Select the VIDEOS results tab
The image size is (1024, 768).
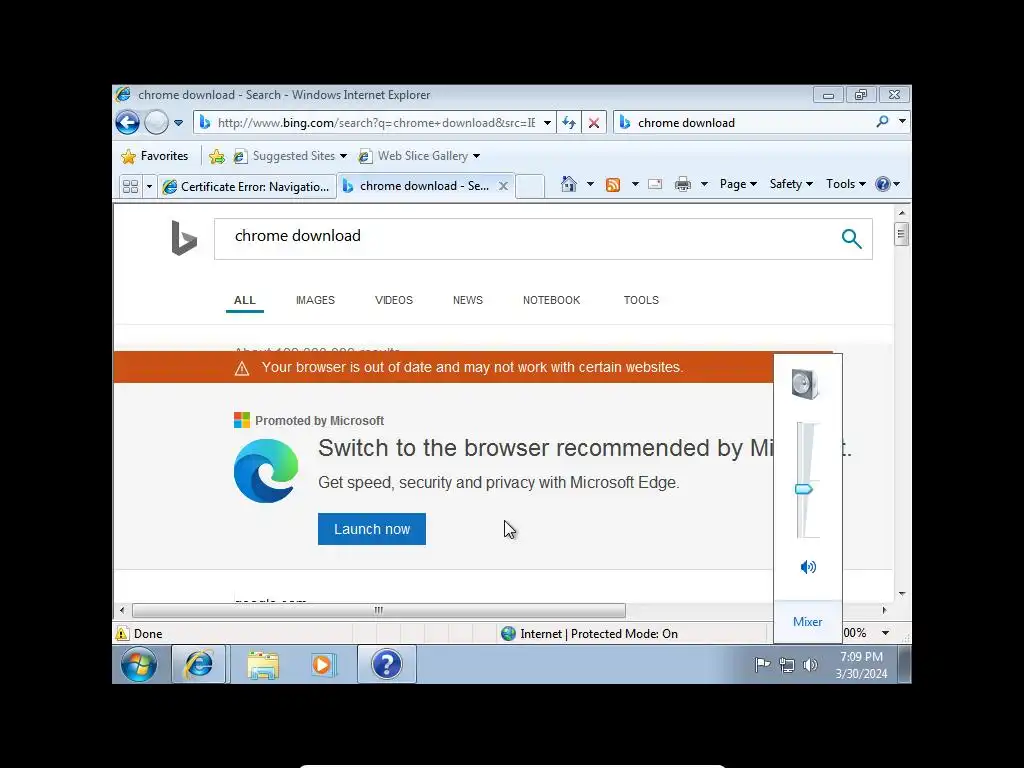[394, 300]
